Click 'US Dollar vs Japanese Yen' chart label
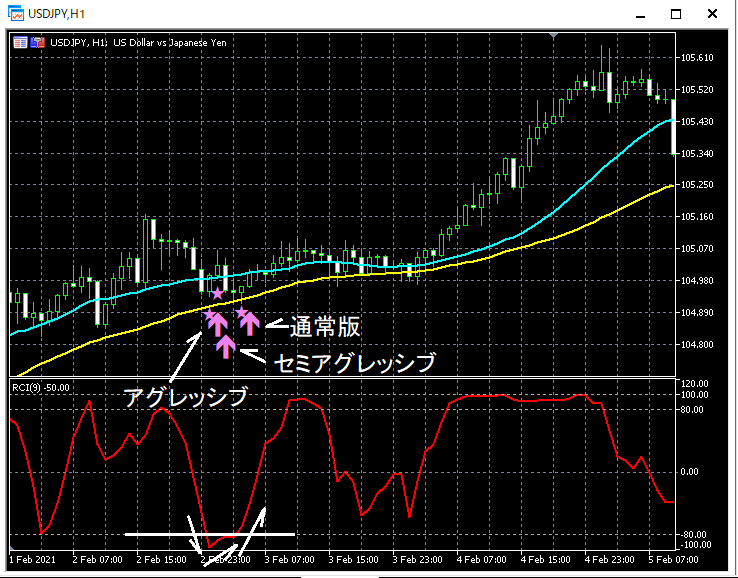Image resolution: width=738 pixels, height=578 pixels. [x=170, y=42]
